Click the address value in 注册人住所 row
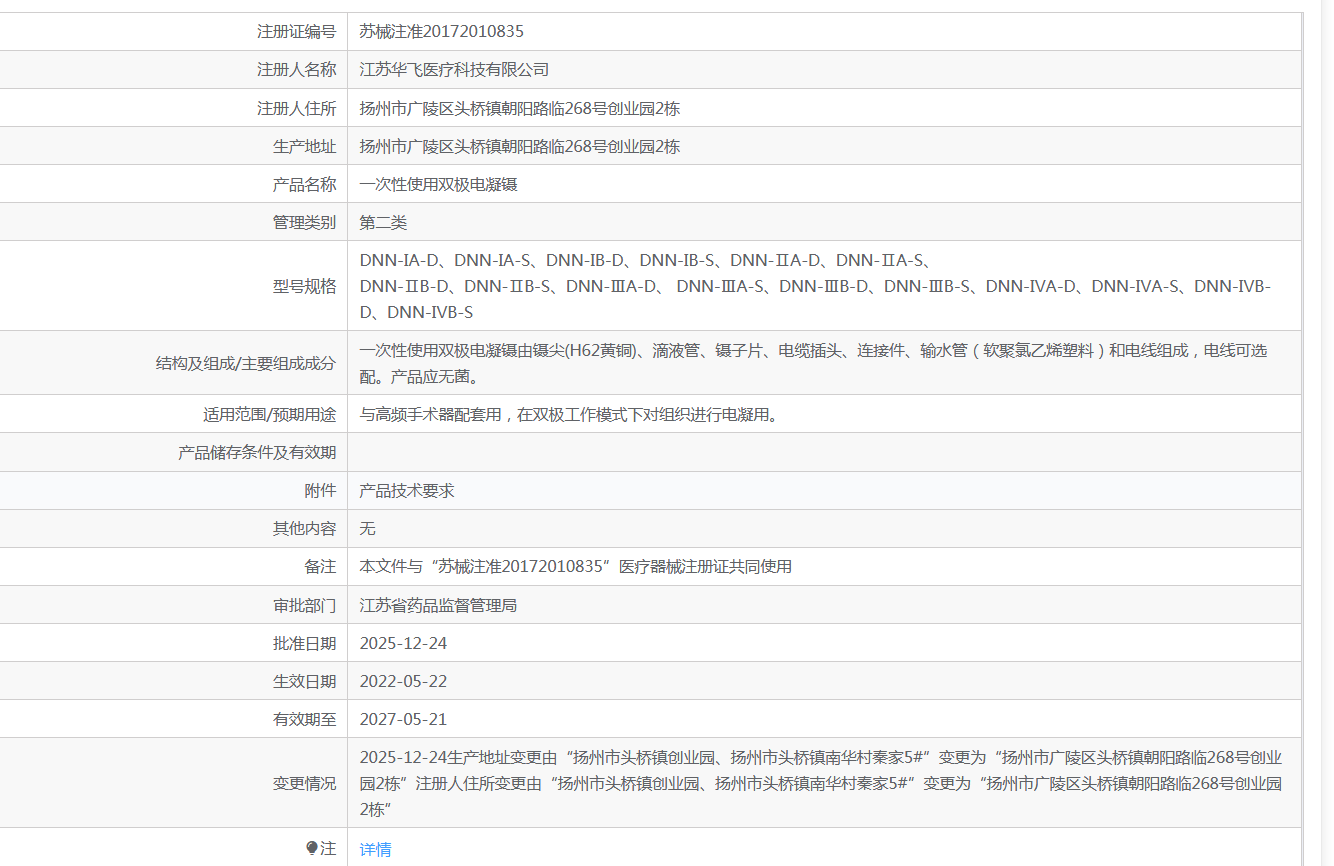The height and width of the screenshot is (866, 1334). [520, 108]
